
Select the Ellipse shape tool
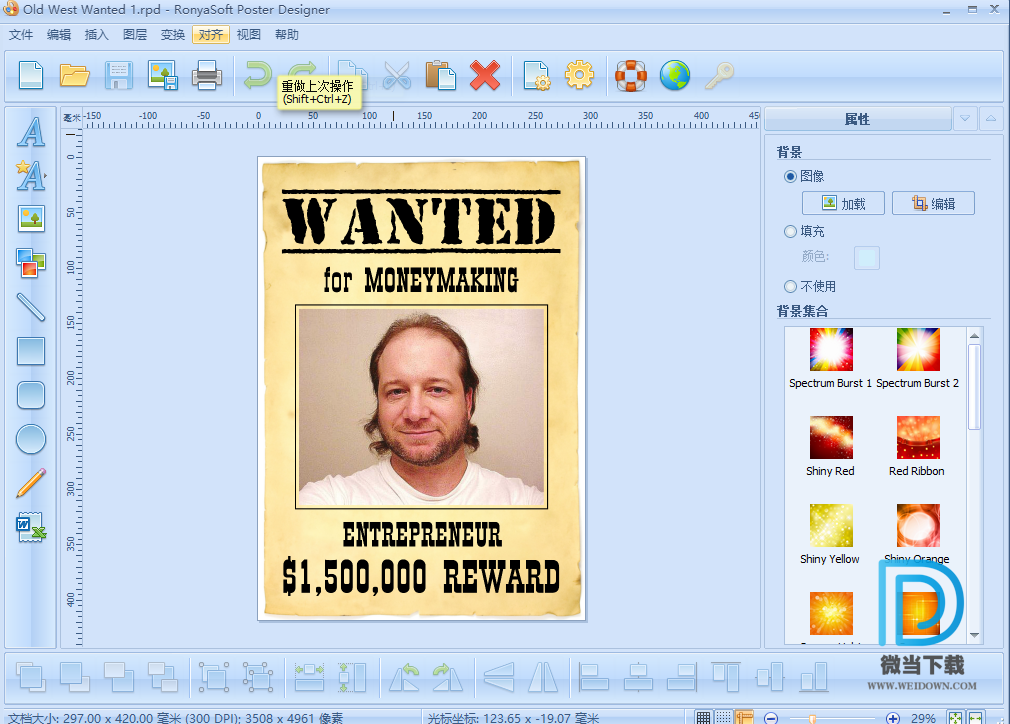pyautogui.click(x=31, y=439)
